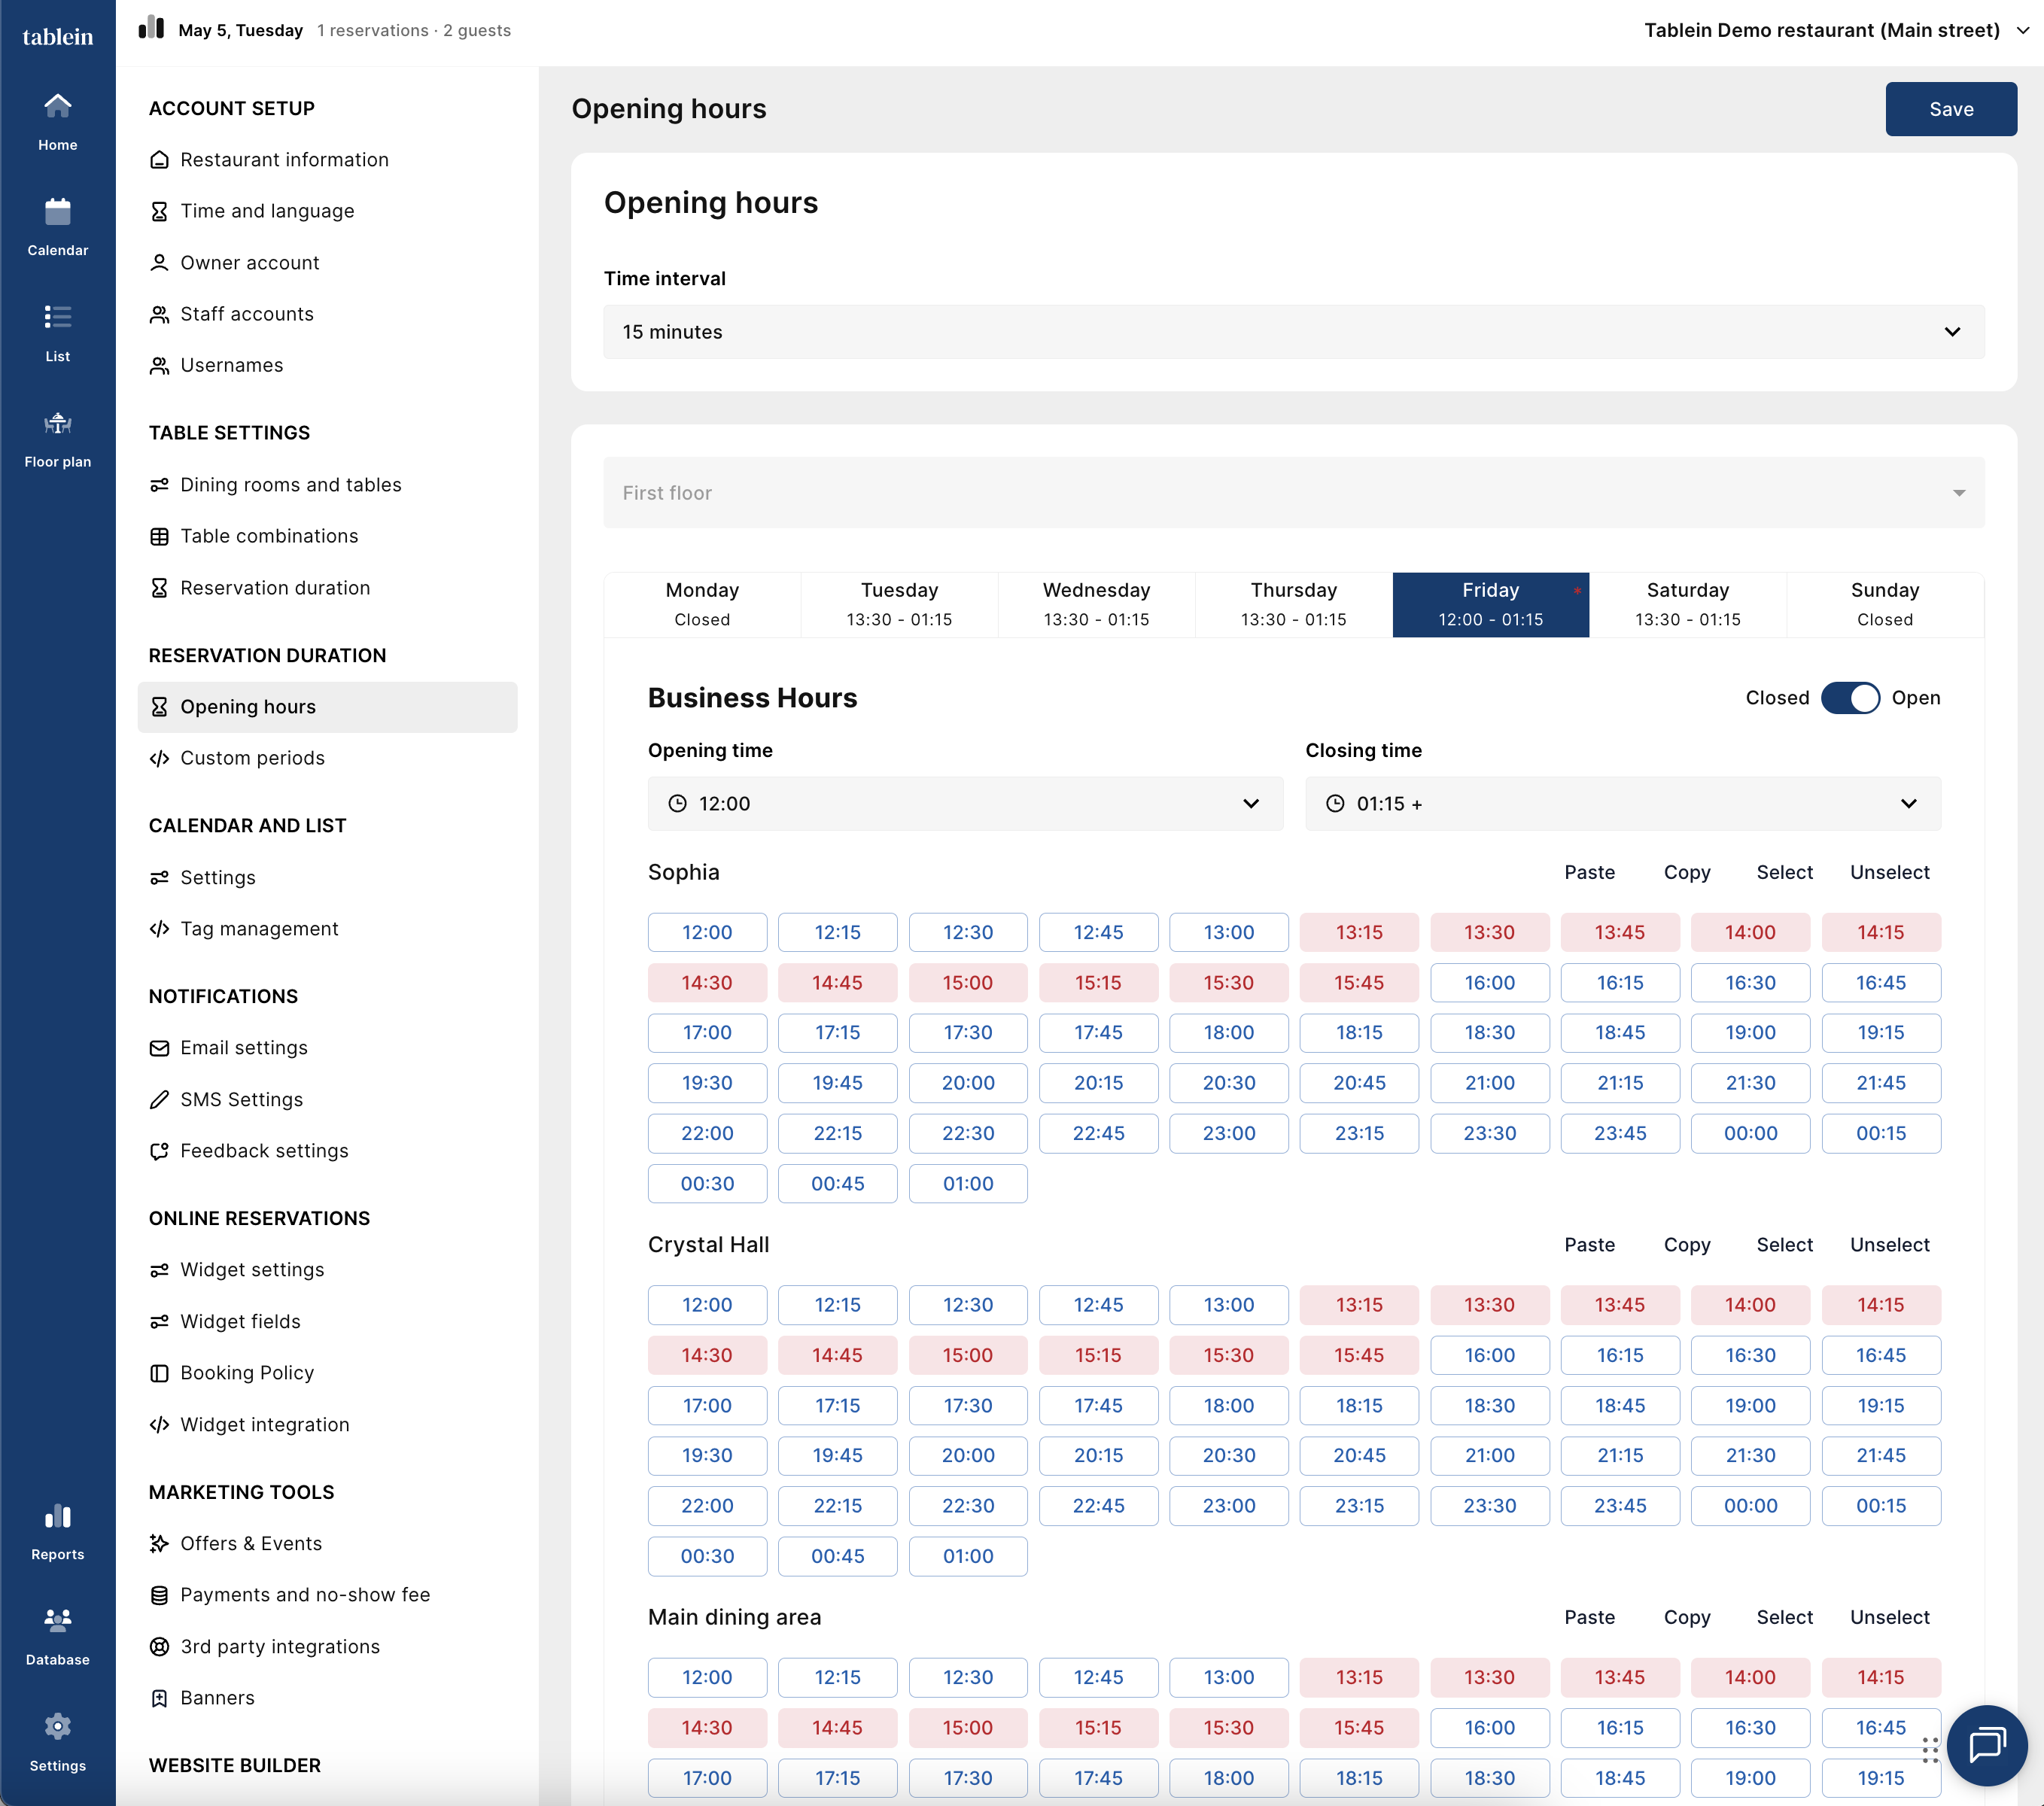Click the envelope icon for Email settings

pos(159,1048)
